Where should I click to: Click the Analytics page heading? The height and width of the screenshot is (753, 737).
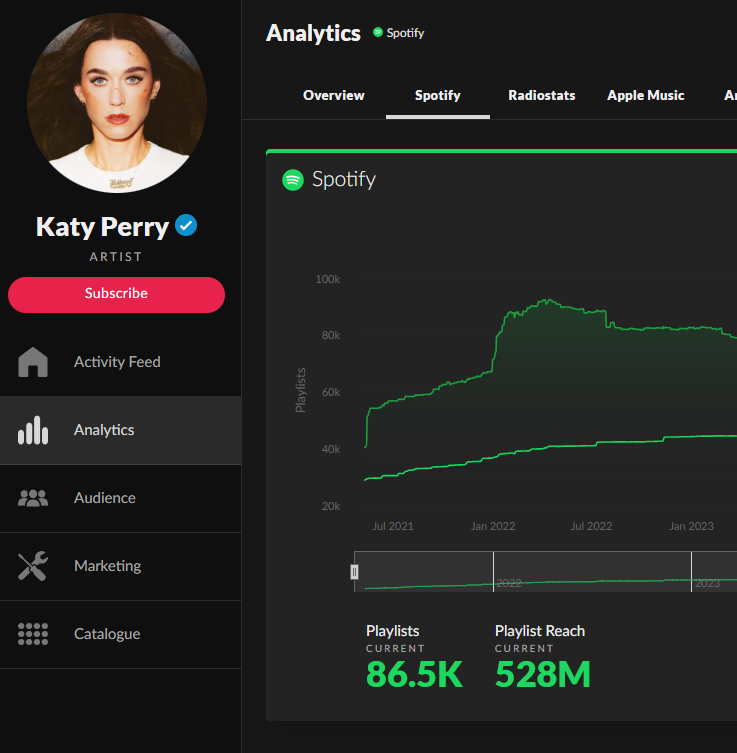coord(313,33)
